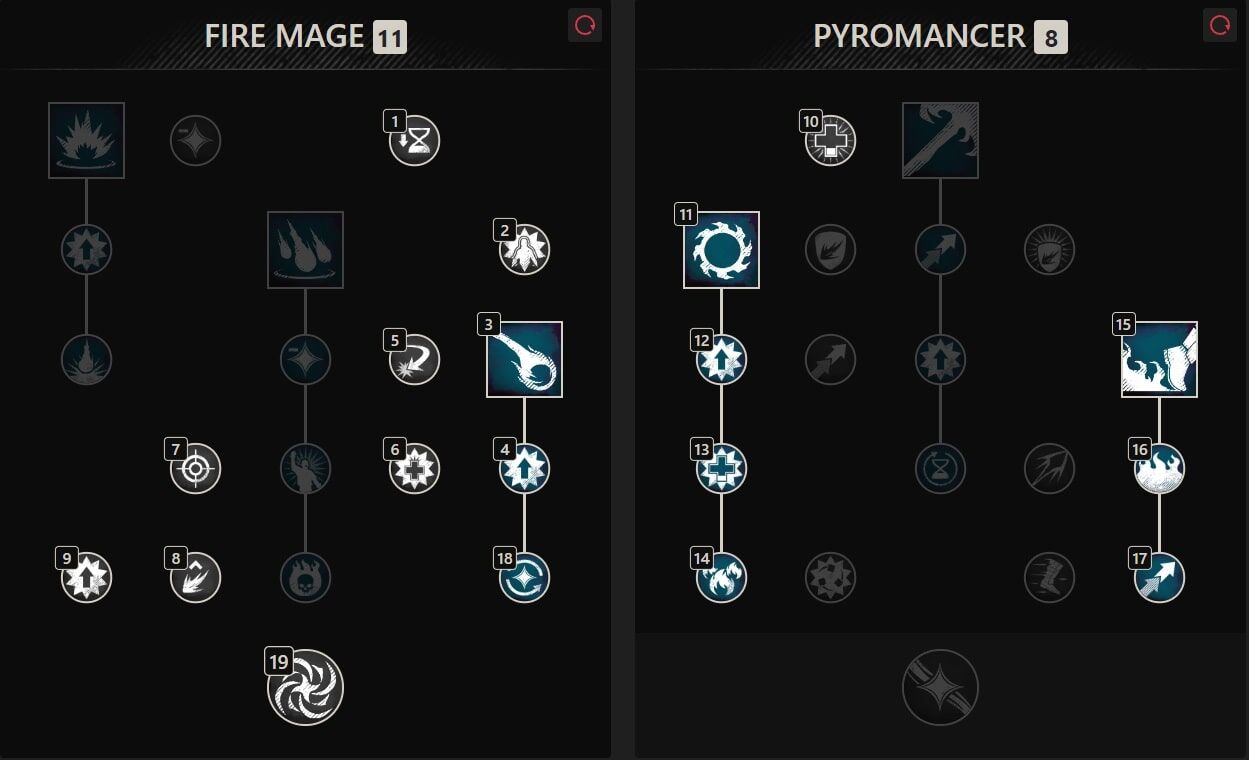1249x760 pixels.
Task: Select the curved arrow spark node 5
Action: (x=415, y=359)
